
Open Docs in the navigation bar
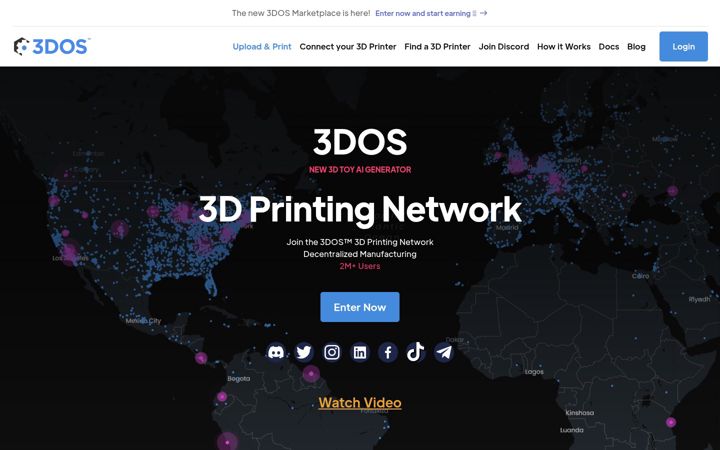[x=609, y=46]
